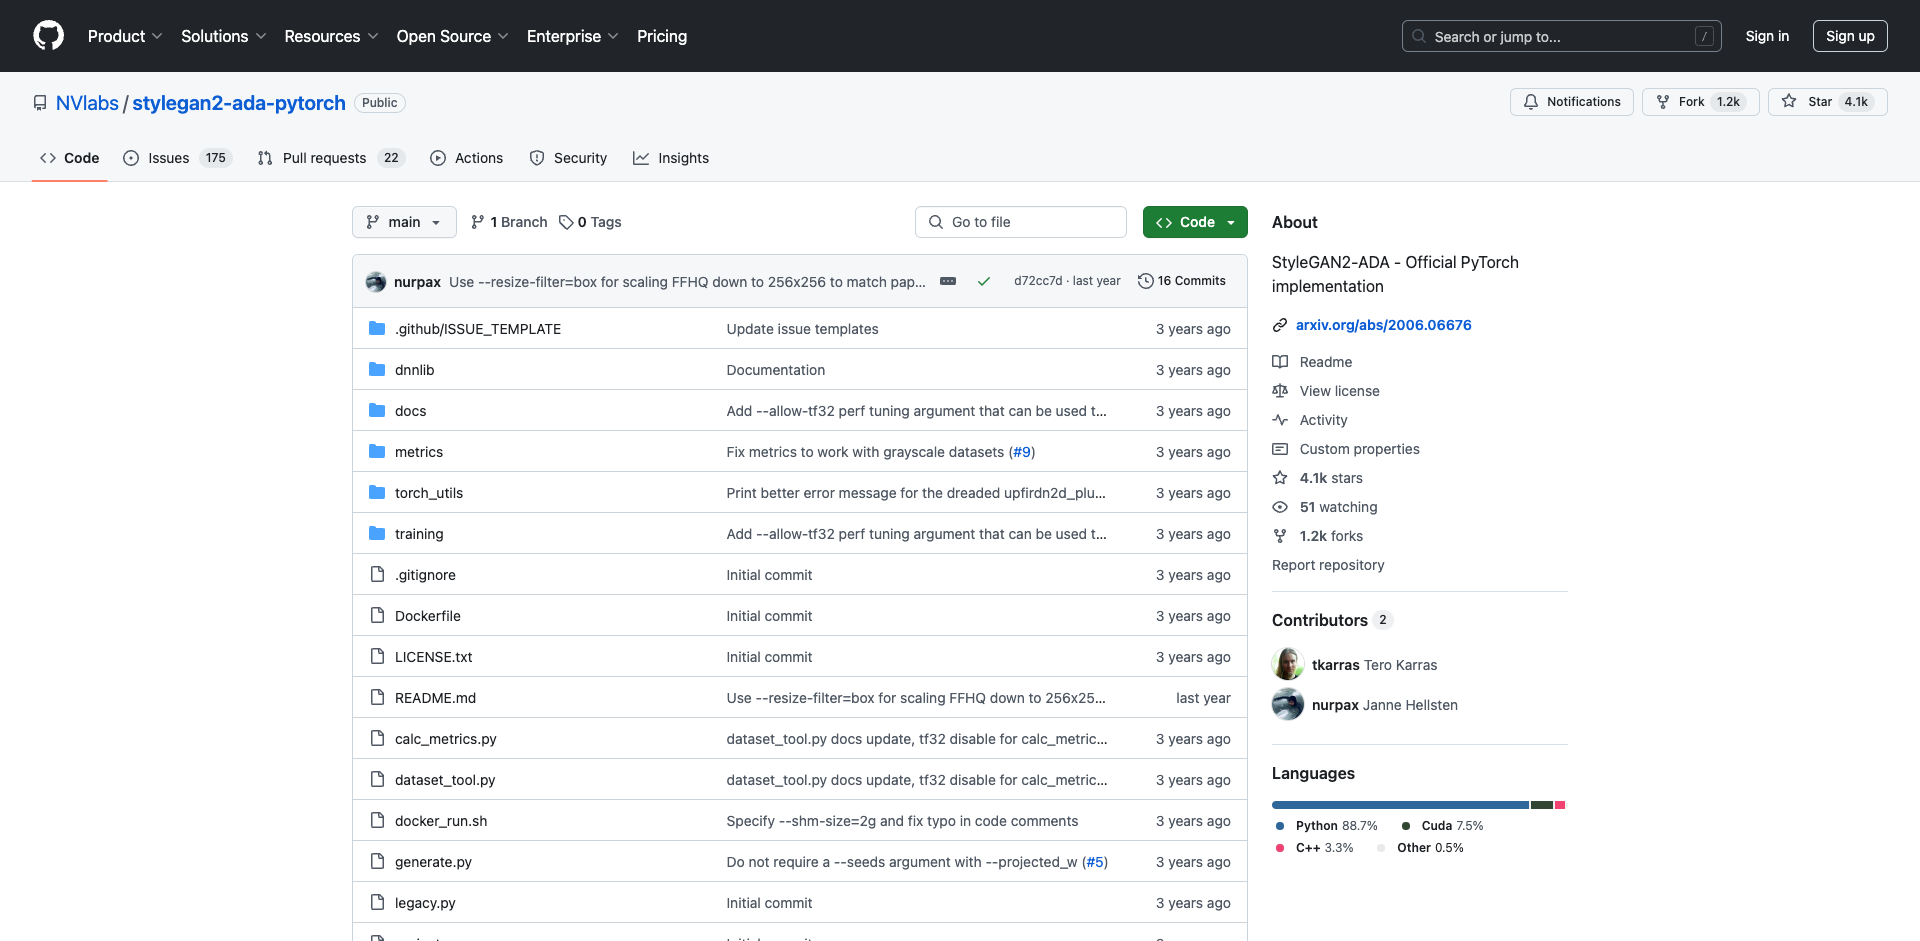Open the Pull requests tab
The width and height of the screenshot is (1920, 941).
tap(330, 158)
